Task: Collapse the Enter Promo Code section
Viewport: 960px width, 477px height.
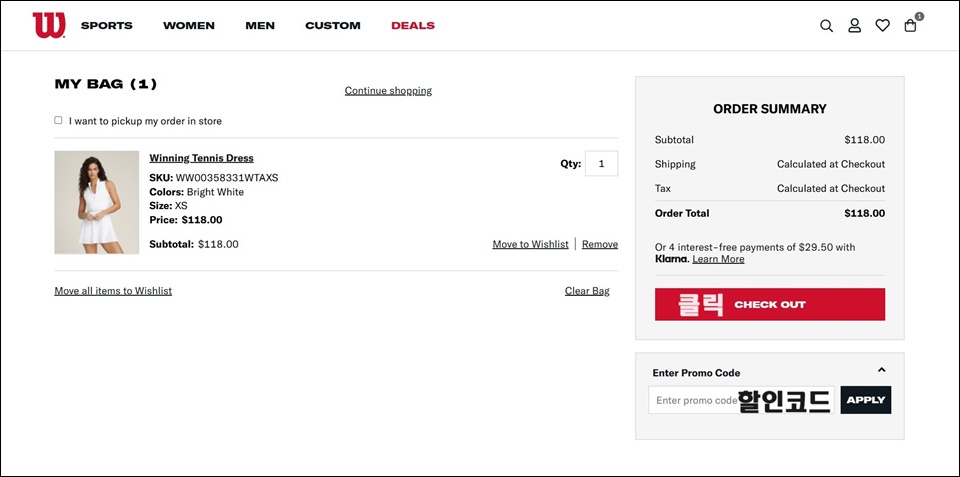Action: [882, 370]
